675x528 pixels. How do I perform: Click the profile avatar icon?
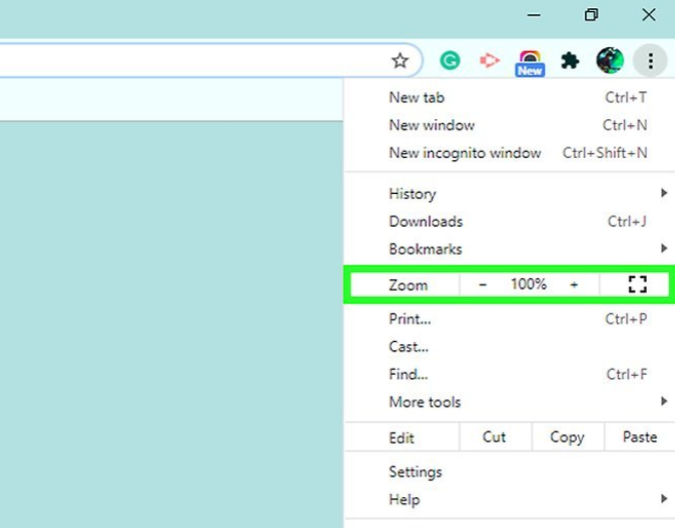click(x=609, y=61)
